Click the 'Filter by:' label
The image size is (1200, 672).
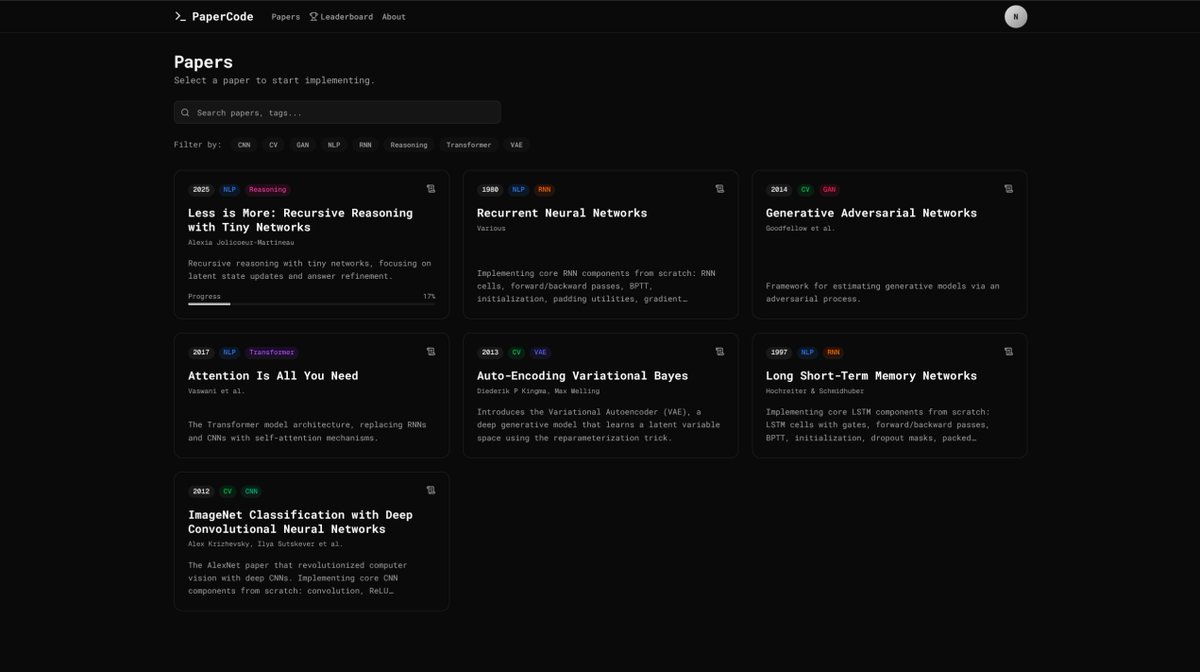click(198, 145)
